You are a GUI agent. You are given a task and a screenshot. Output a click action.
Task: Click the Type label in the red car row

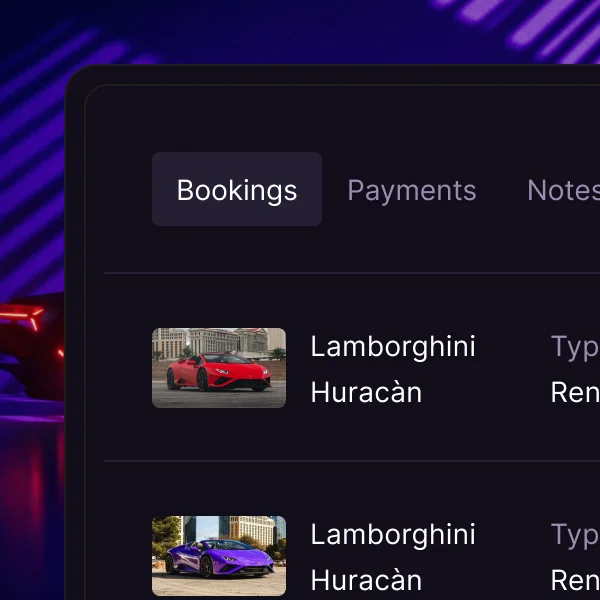pyautogui.click(x=575, y=347)
